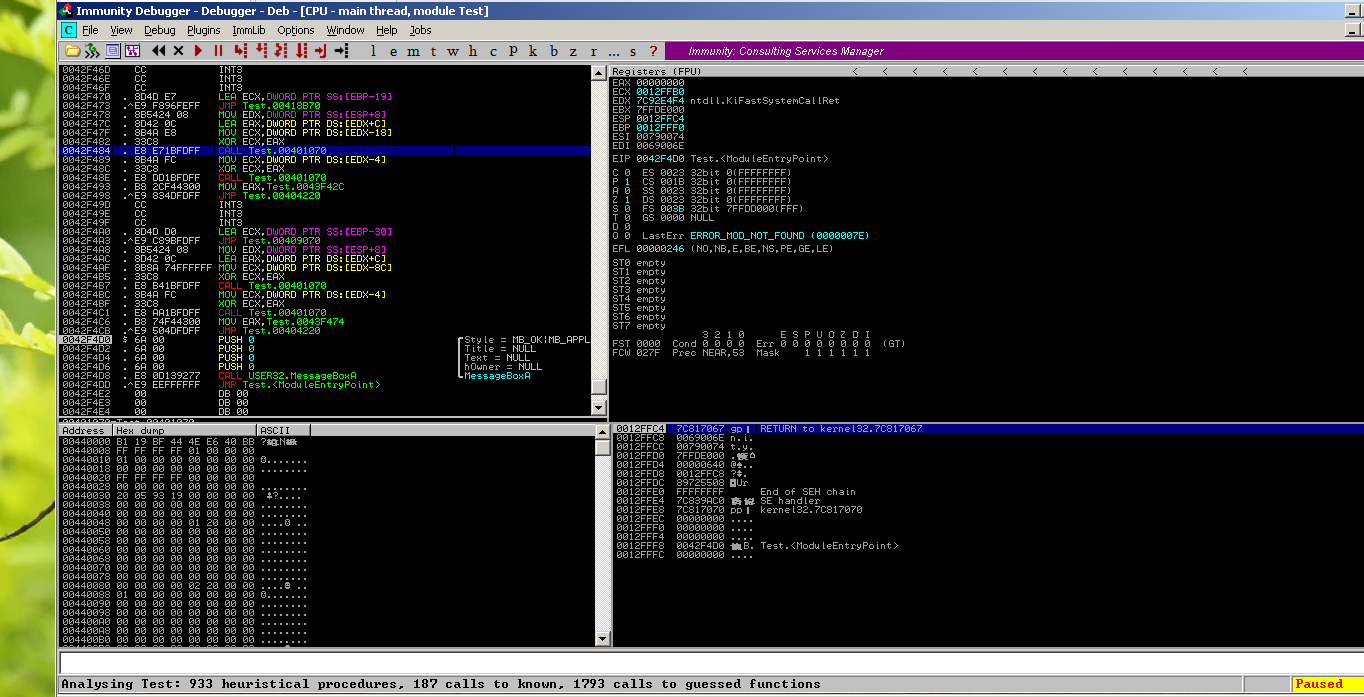The image size is (1364, 697).
Task: Open the graph view toolbar icon
Action: click(132, 51)
